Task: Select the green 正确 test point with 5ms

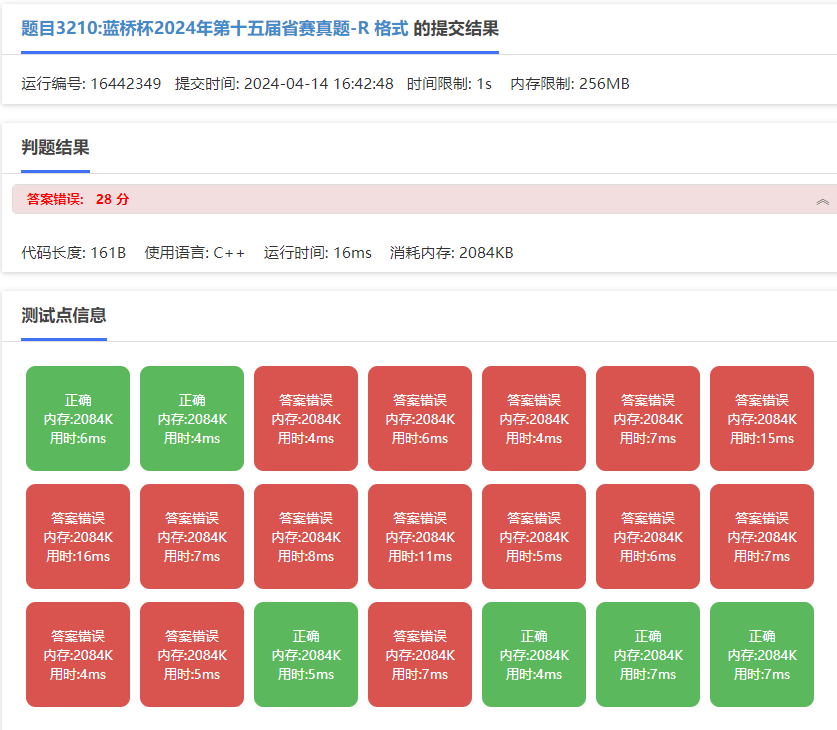Action: tap(306, 654)
